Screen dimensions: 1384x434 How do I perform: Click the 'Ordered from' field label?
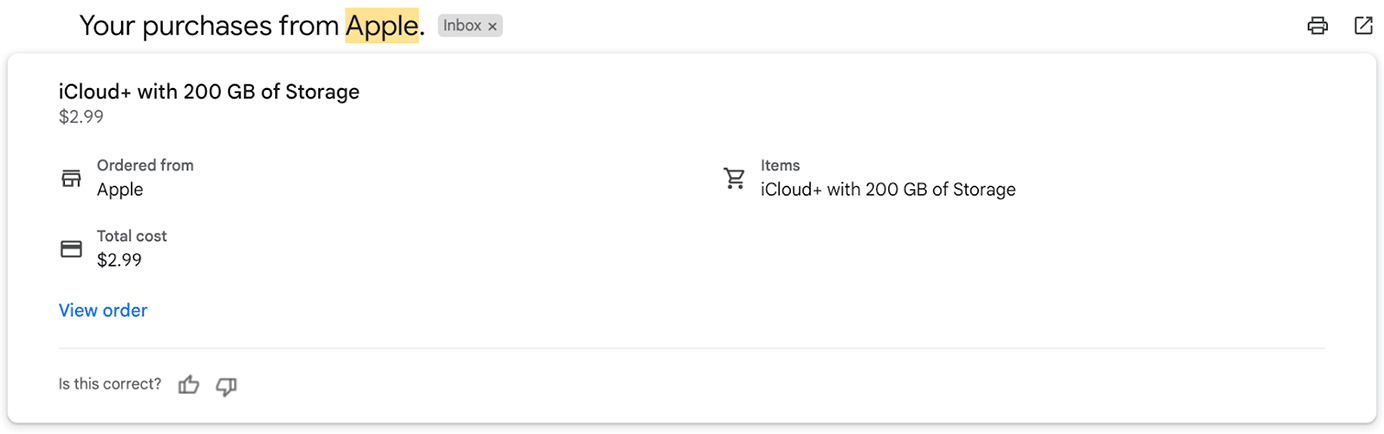[x=145, y=165]
